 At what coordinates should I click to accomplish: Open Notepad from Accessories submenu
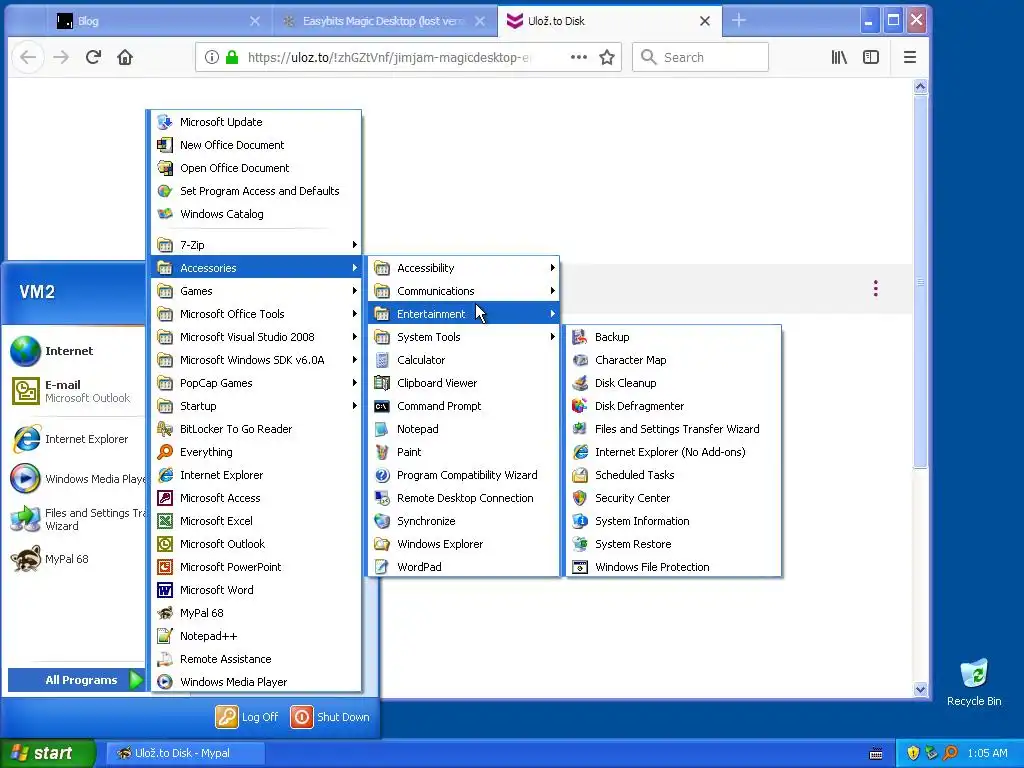coord(463,429)
